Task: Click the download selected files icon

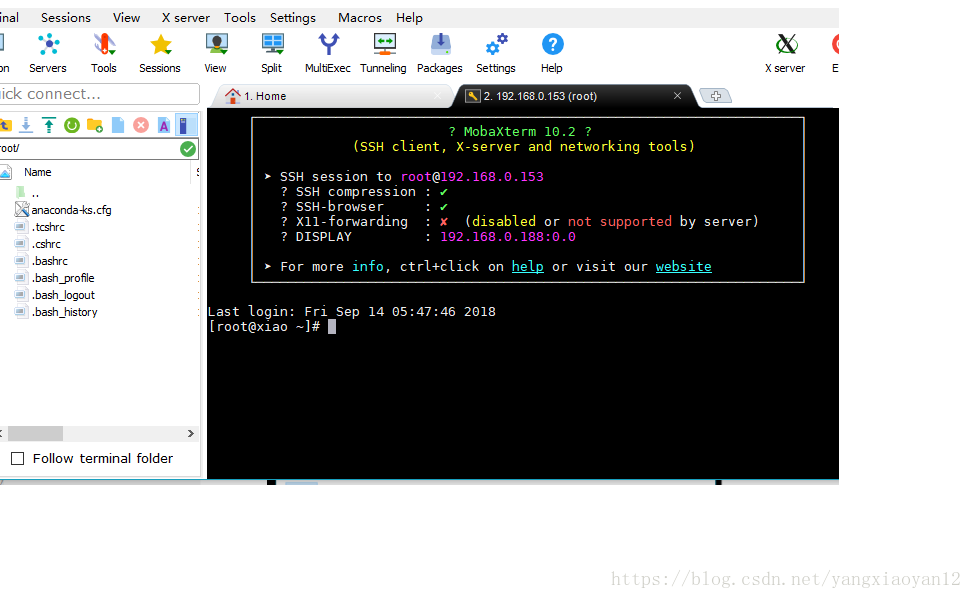Action: coord(26,125)
